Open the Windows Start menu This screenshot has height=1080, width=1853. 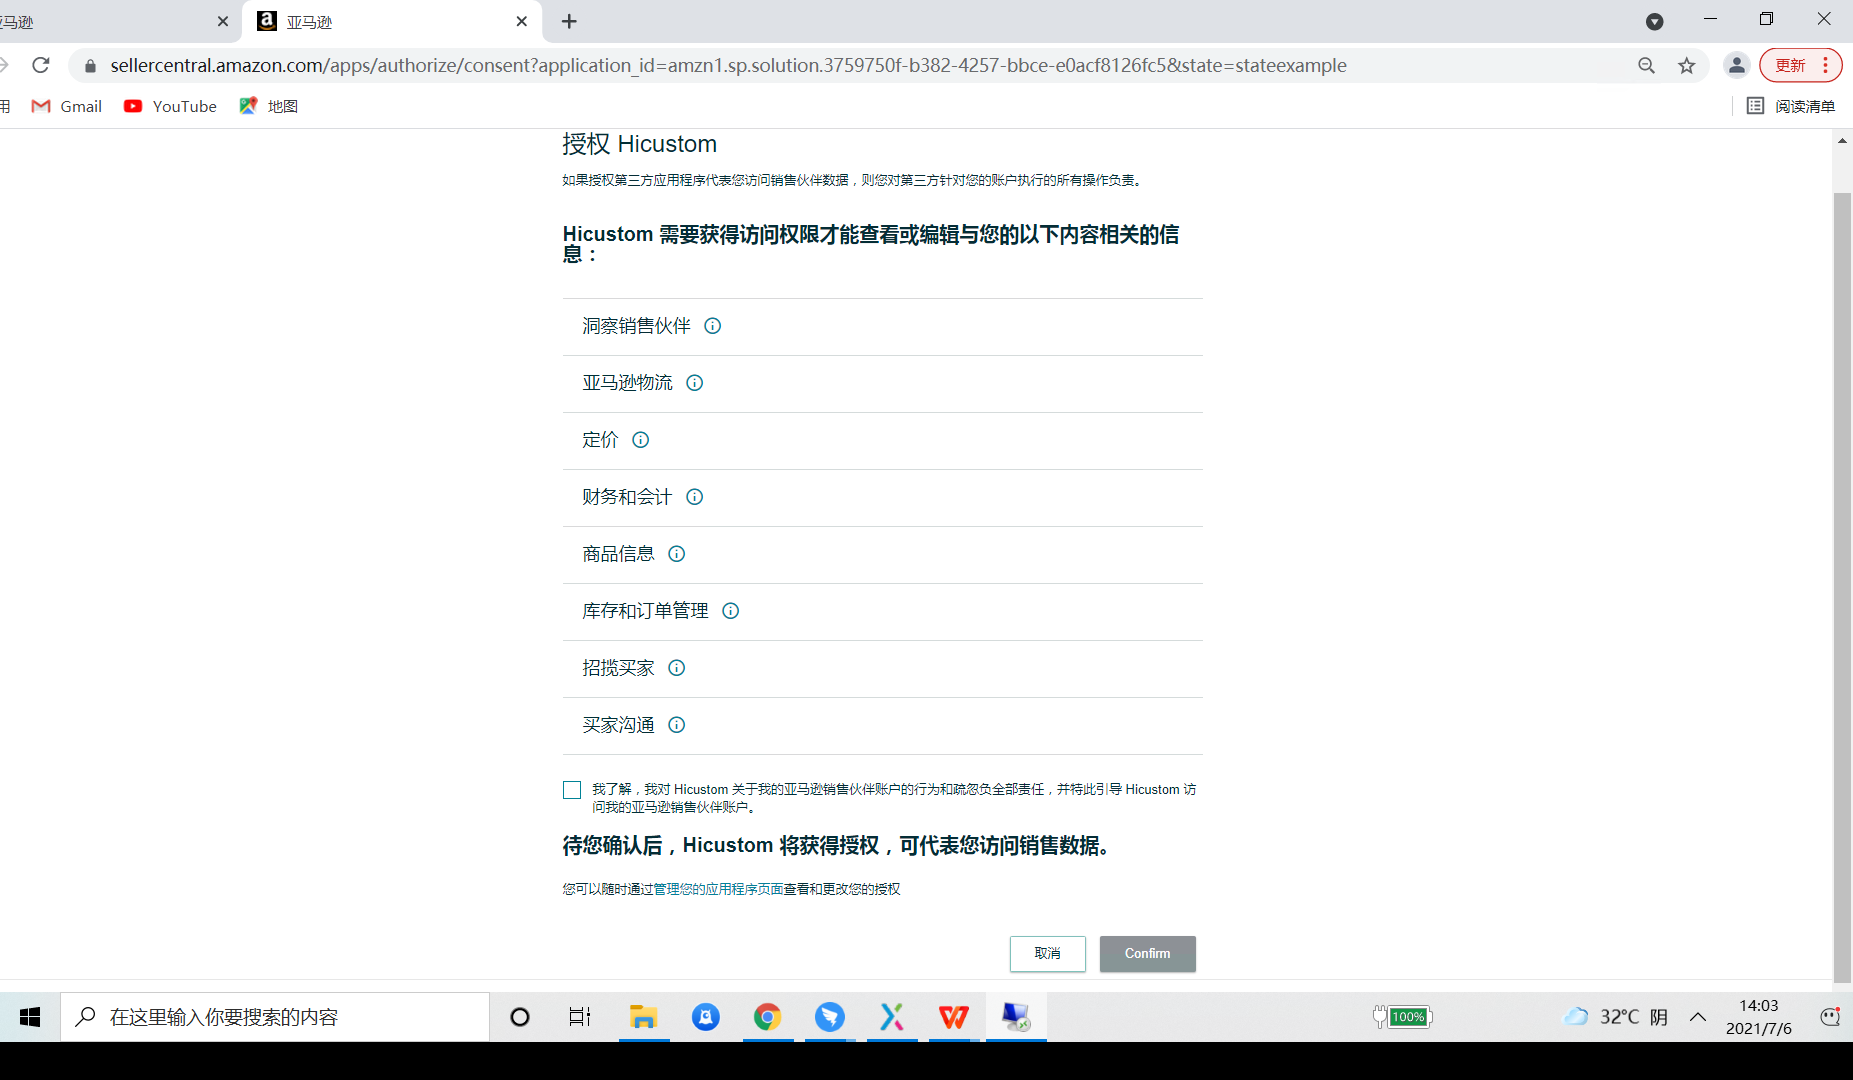coord(30,1017)
